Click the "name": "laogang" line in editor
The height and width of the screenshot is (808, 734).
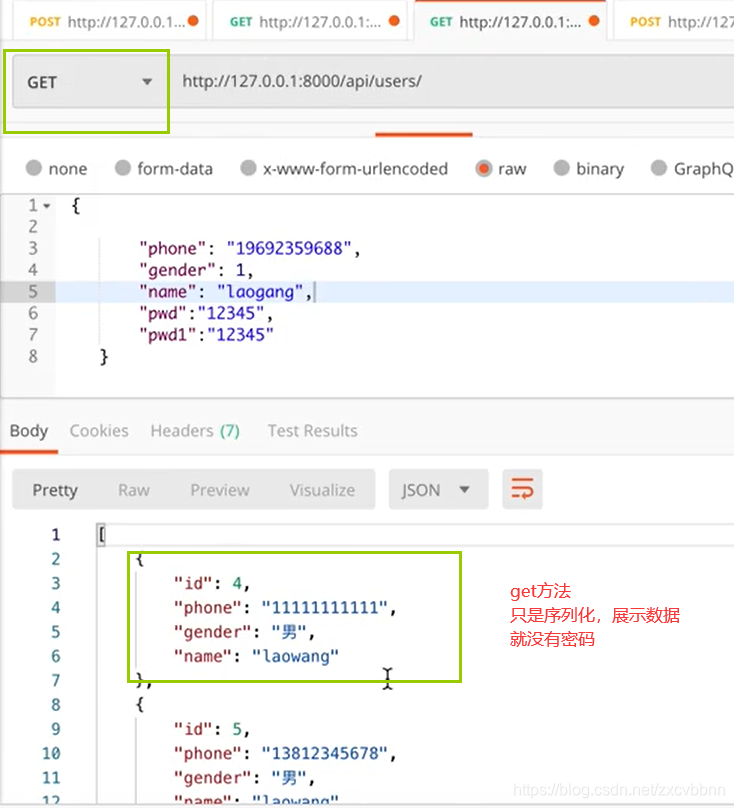[x=226, y=292]
